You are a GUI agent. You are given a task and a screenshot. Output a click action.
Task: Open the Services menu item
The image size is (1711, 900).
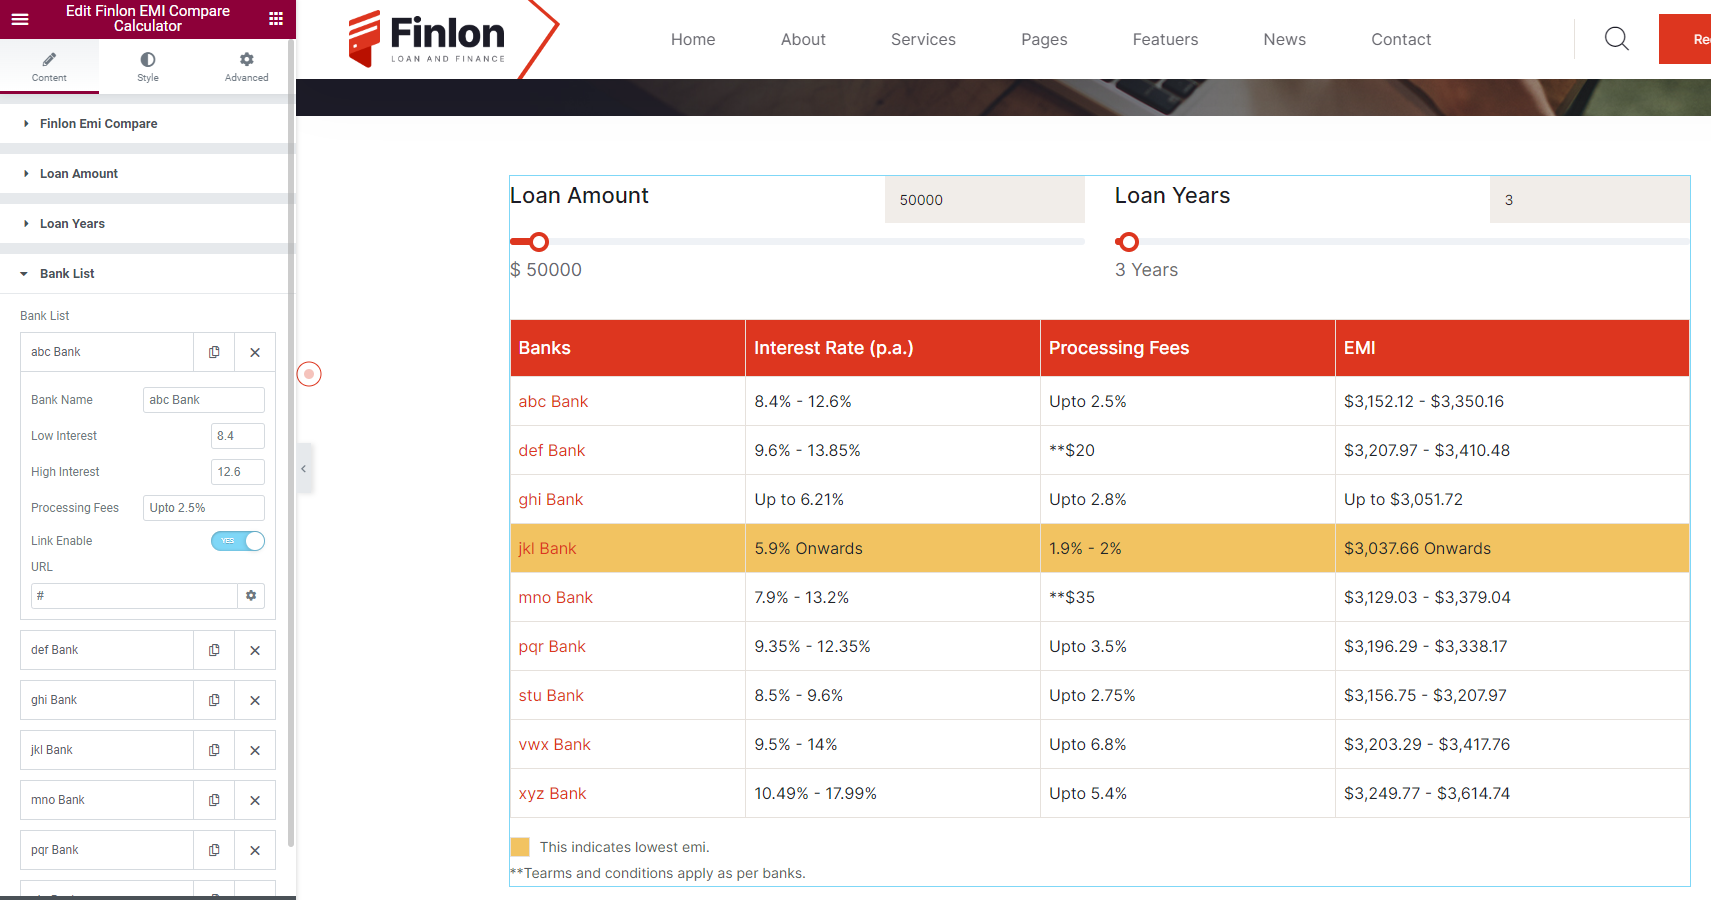tap(922, 40)
